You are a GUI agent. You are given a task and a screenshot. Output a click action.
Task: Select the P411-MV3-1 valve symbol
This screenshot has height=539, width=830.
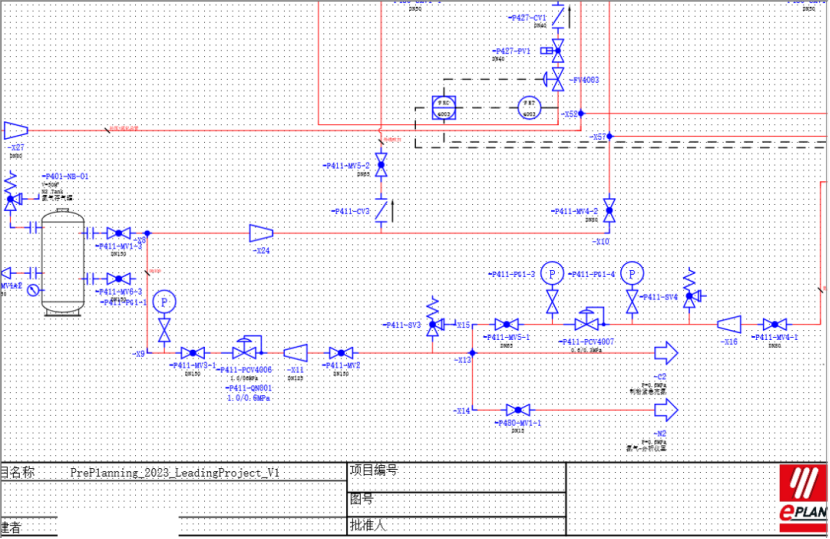click(x=193, y=353)
